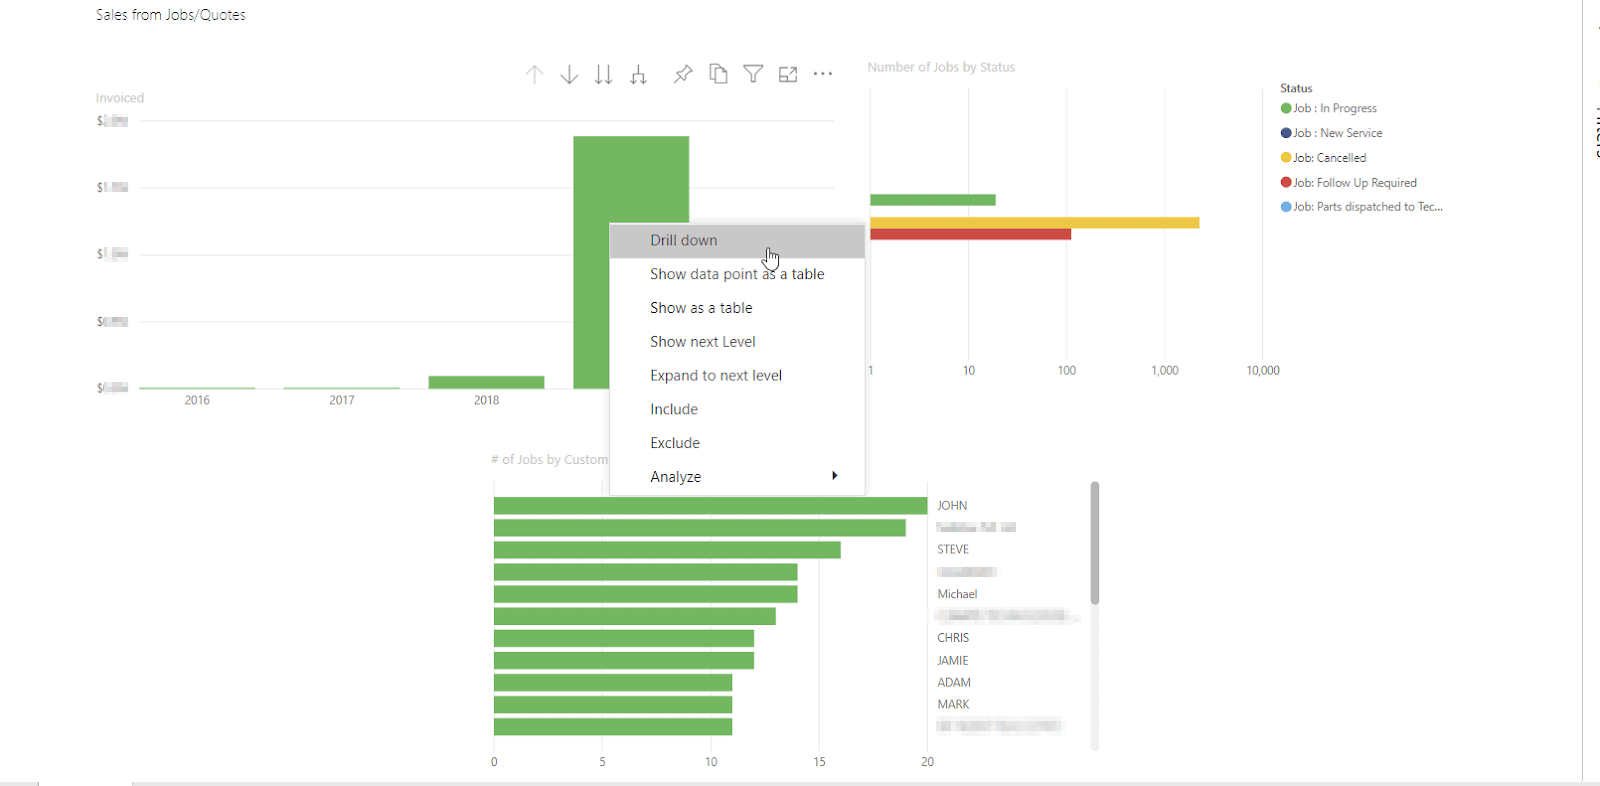Click the 1,000 axis tick label
1600x786 pixels.
click(1165, 370)
